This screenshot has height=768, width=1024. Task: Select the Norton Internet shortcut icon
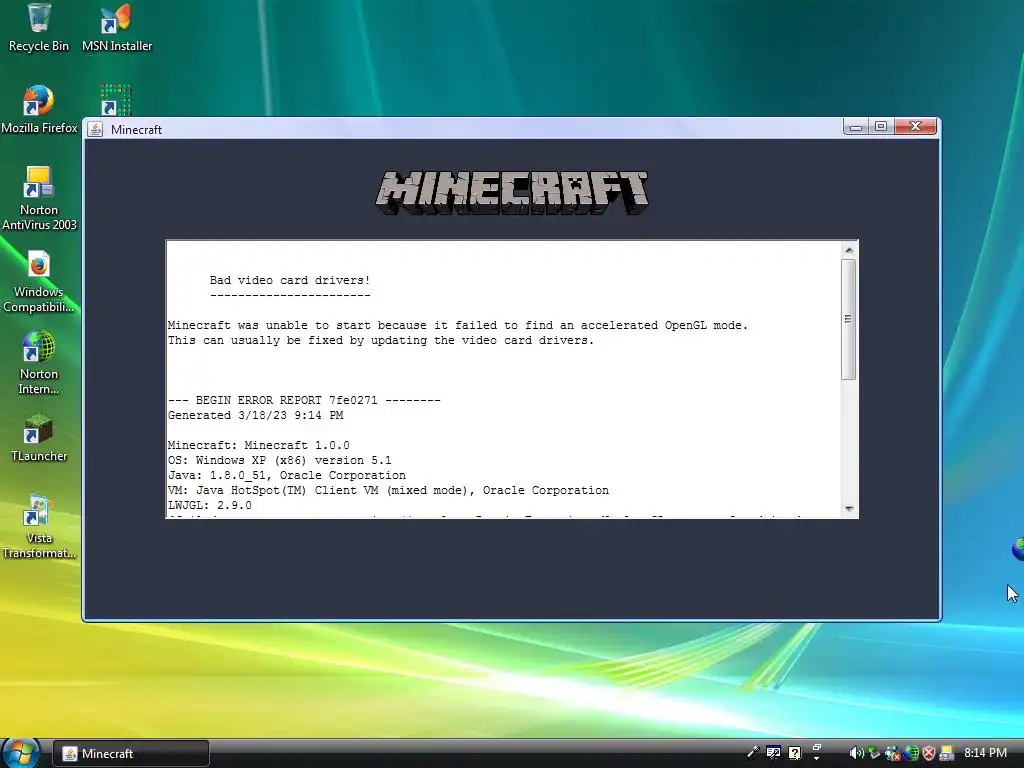click(x=39, y=363)
